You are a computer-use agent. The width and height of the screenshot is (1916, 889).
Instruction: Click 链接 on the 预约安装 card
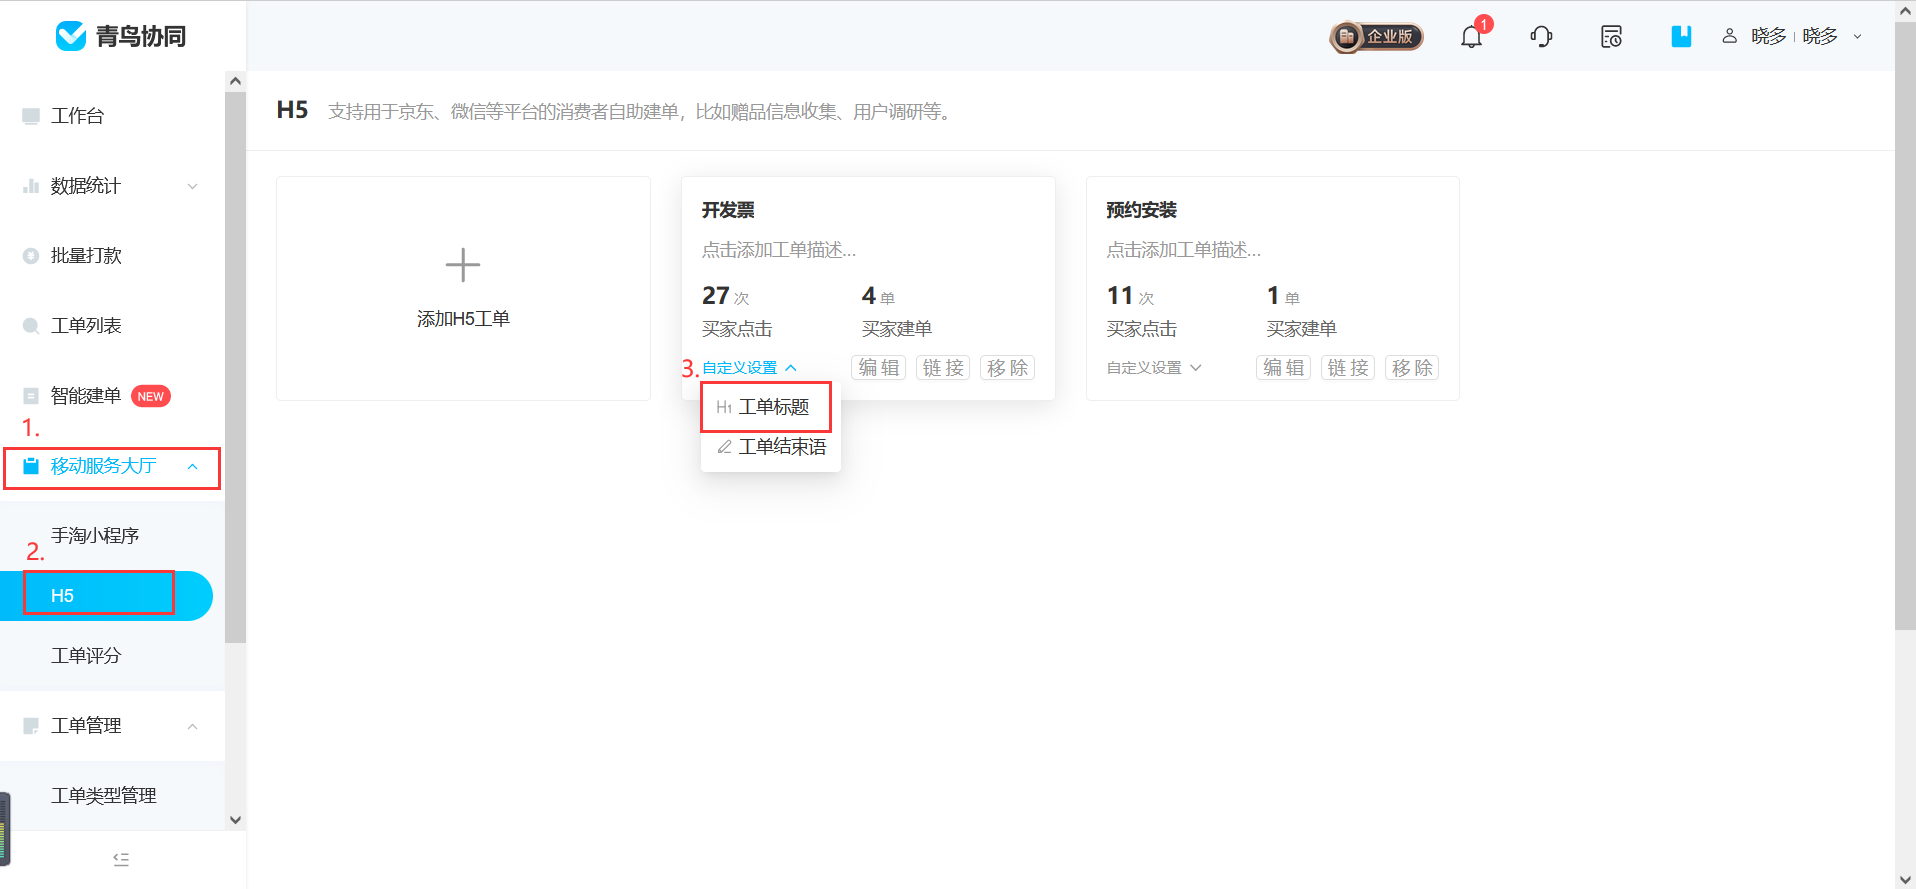1348,368
